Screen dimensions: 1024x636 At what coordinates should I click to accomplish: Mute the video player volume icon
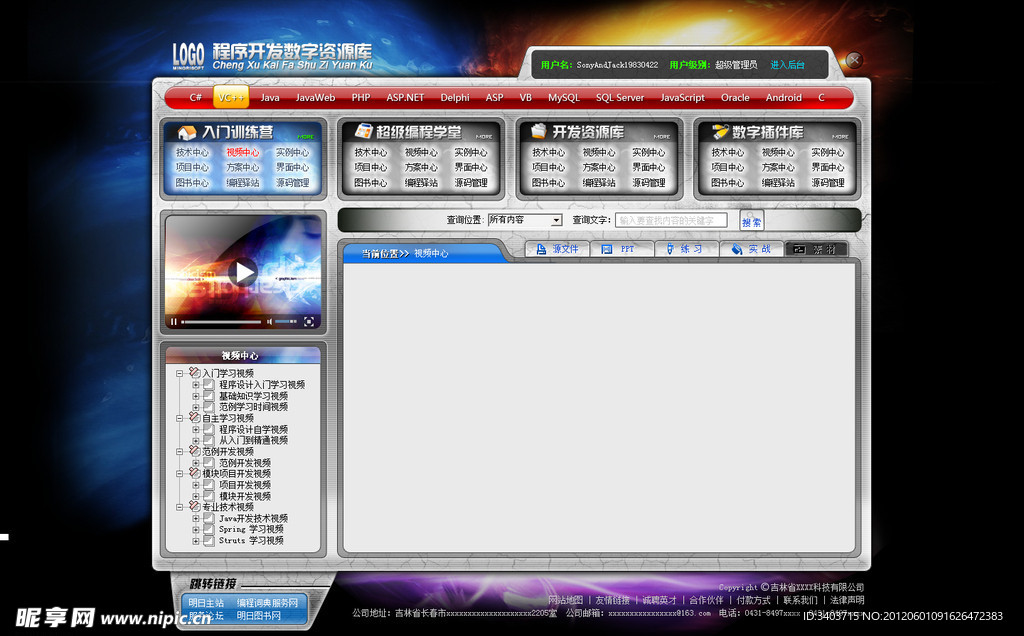pyautogui.click(x=269, y=322)
